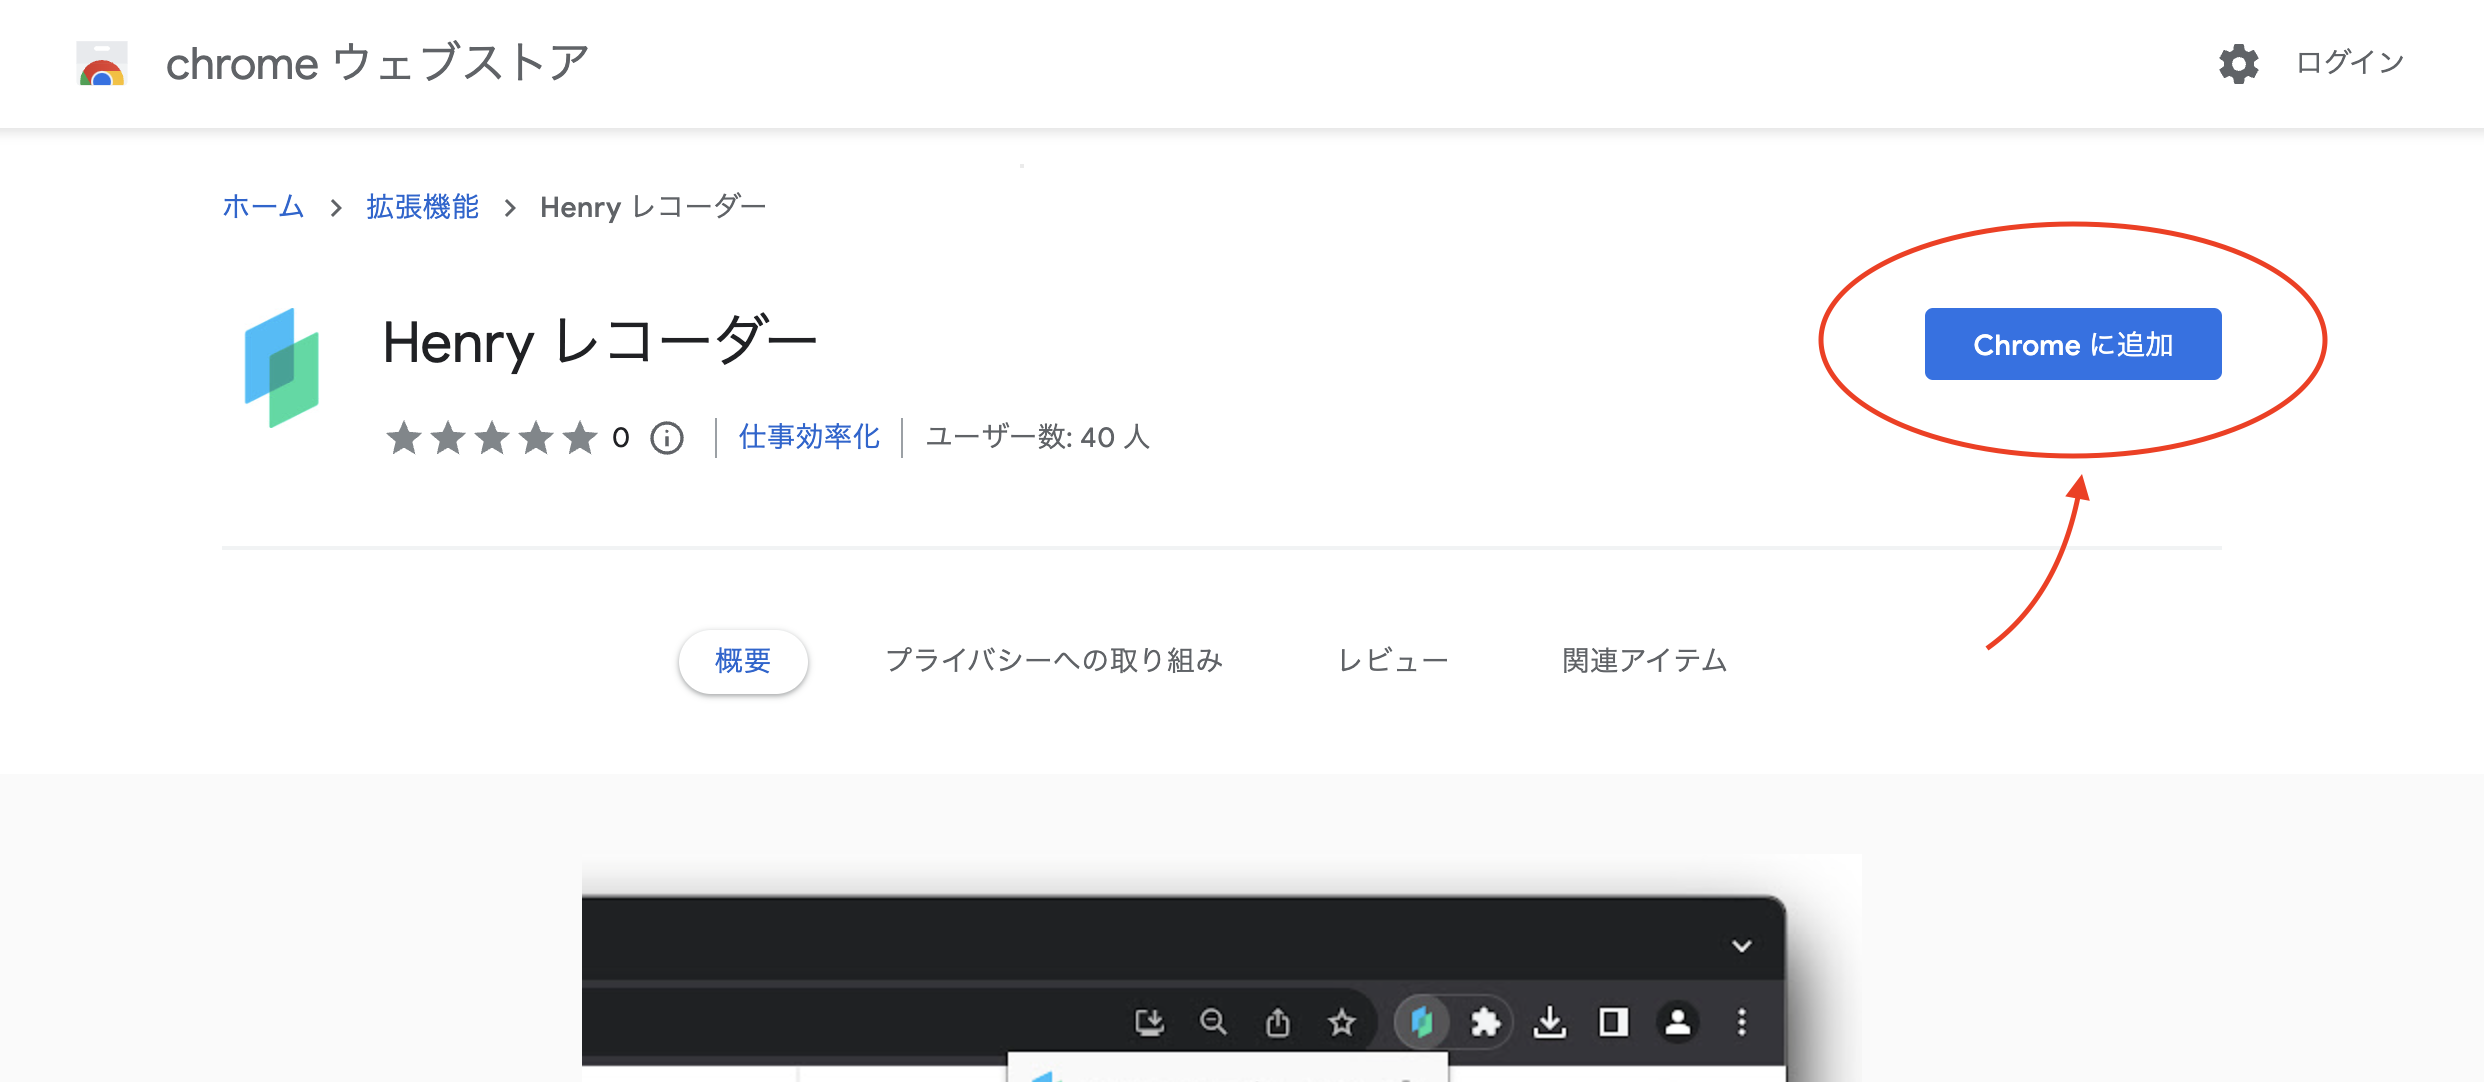Click the side panel icon in preview
The image size is (2484, 1082).
click(1613, 1022)
